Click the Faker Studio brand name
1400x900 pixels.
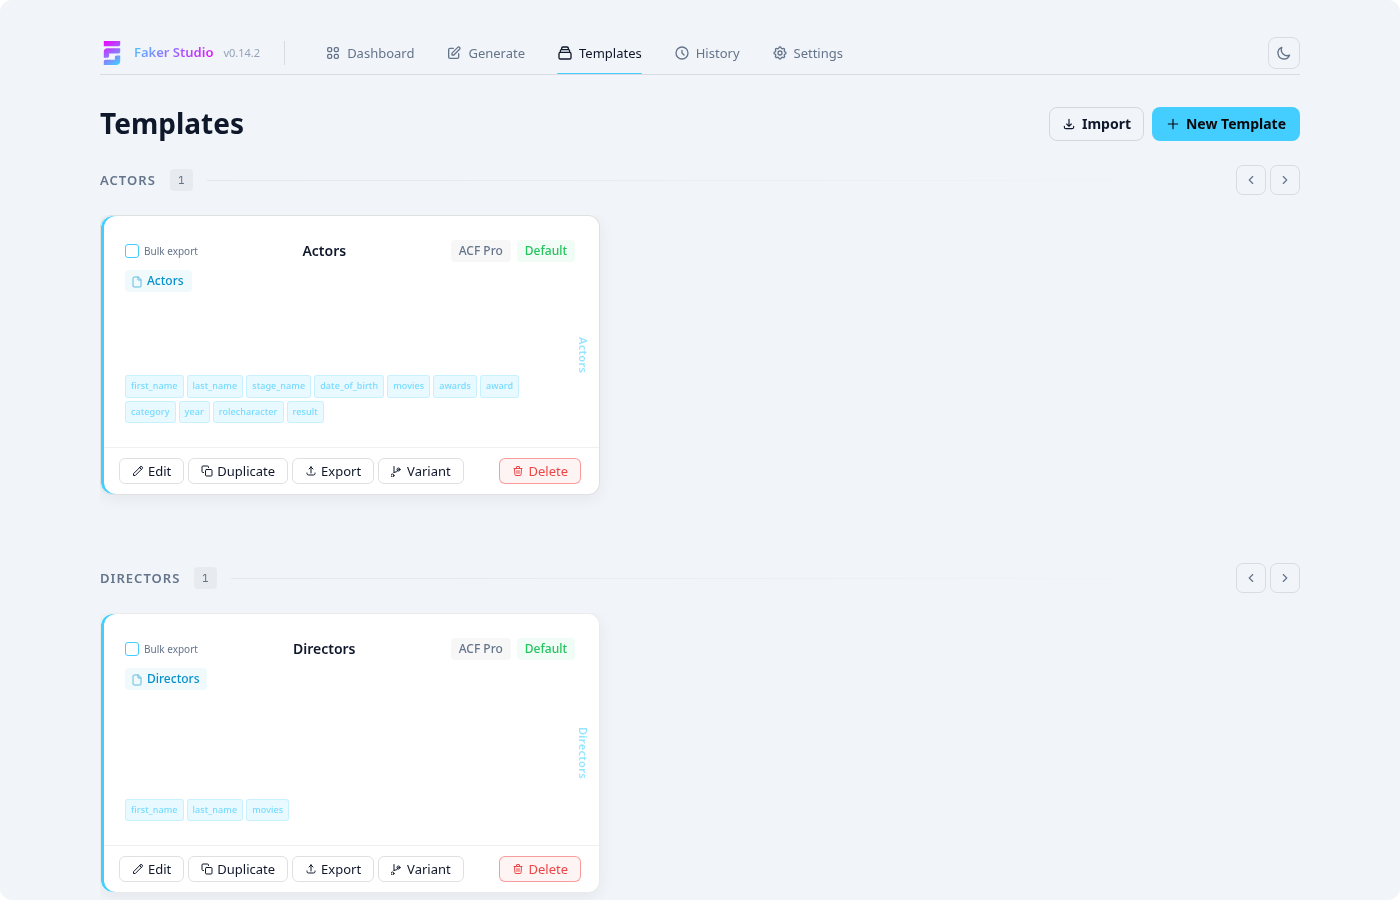point(174,53)
